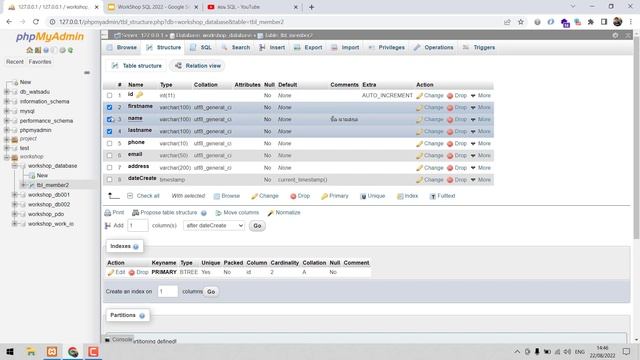Switch to the Browse tab
The height and width of the screenshot is (360, 640).
(122, 48)
